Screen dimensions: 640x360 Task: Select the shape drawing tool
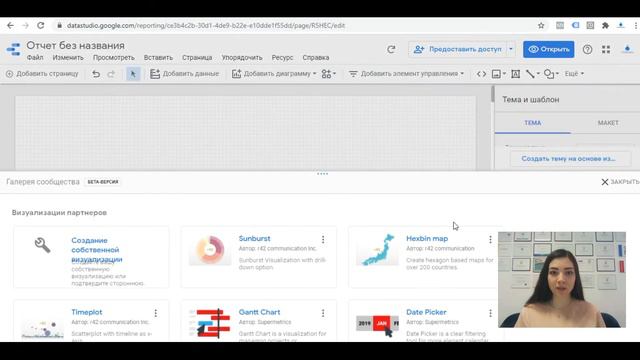(551, 74)
